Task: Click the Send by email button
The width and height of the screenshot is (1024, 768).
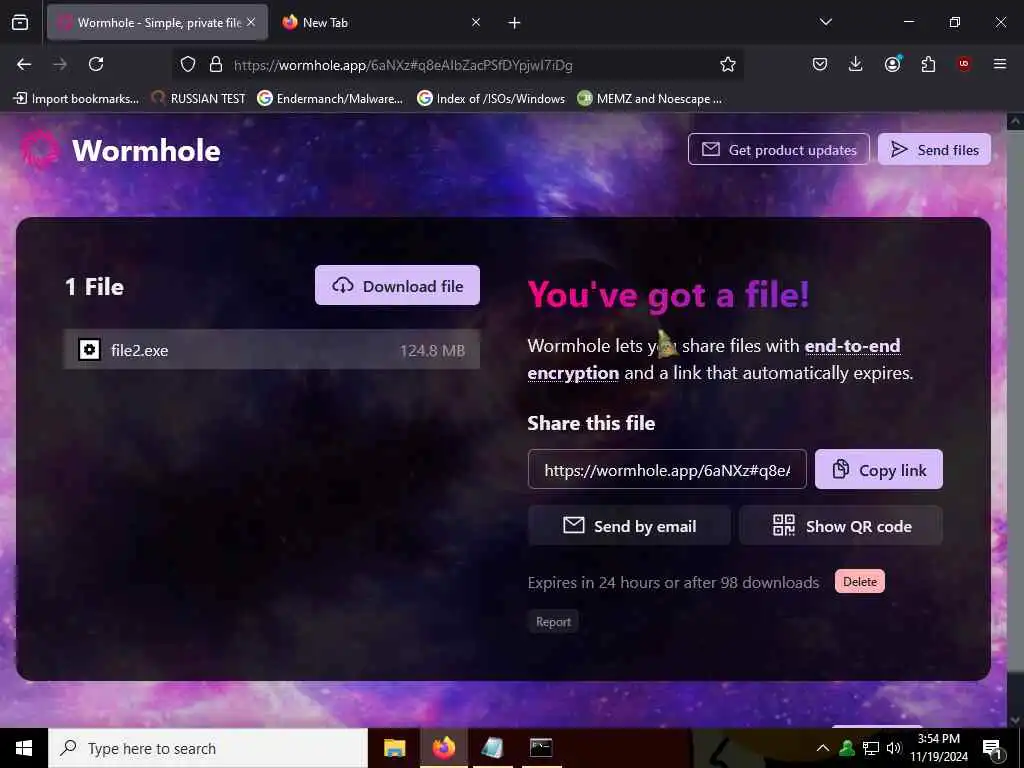Action: point(629,526)
